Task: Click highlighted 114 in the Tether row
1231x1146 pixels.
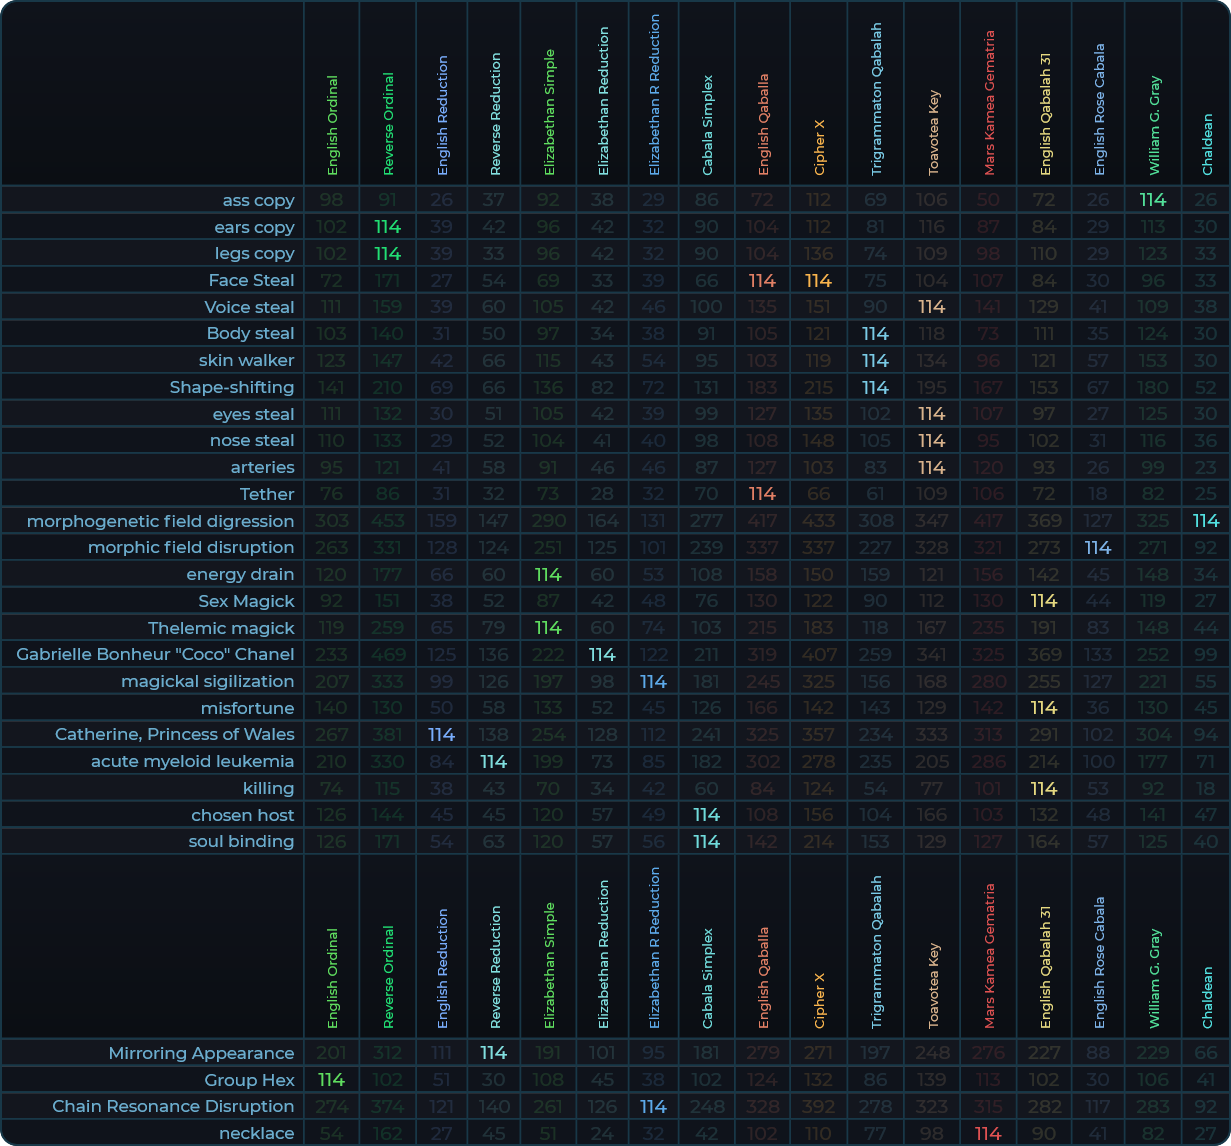Action: coord(762,494)
